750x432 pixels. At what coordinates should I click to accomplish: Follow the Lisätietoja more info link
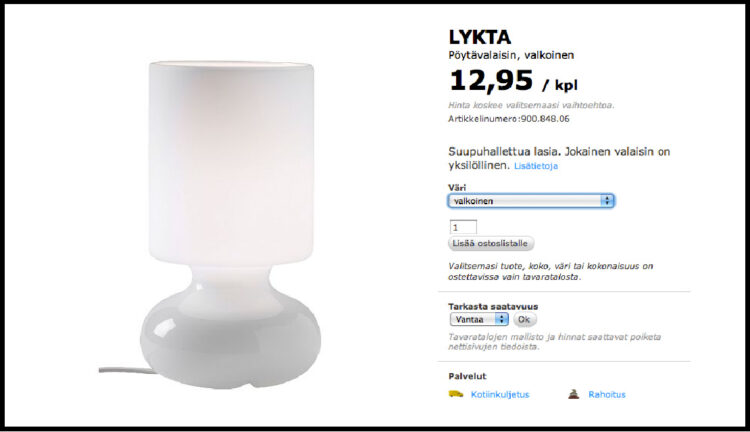536,166
